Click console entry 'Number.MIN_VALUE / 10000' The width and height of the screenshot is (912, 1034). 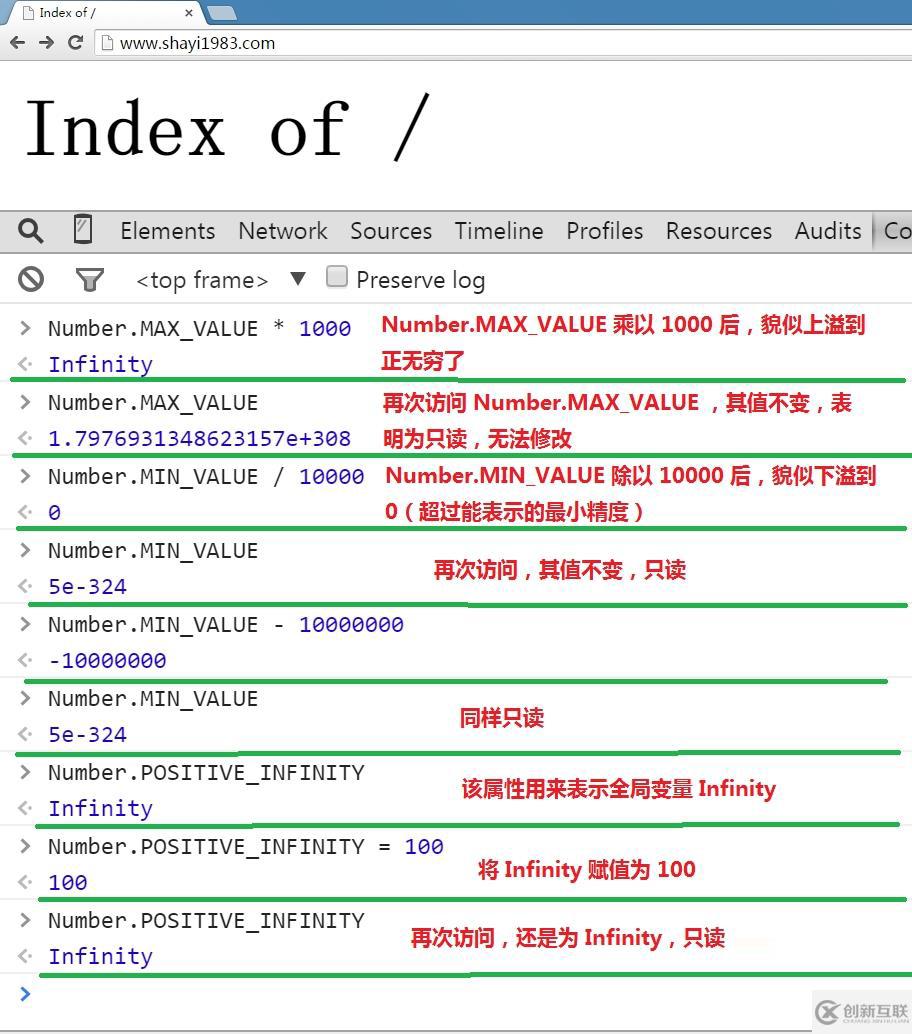point(206,476)
